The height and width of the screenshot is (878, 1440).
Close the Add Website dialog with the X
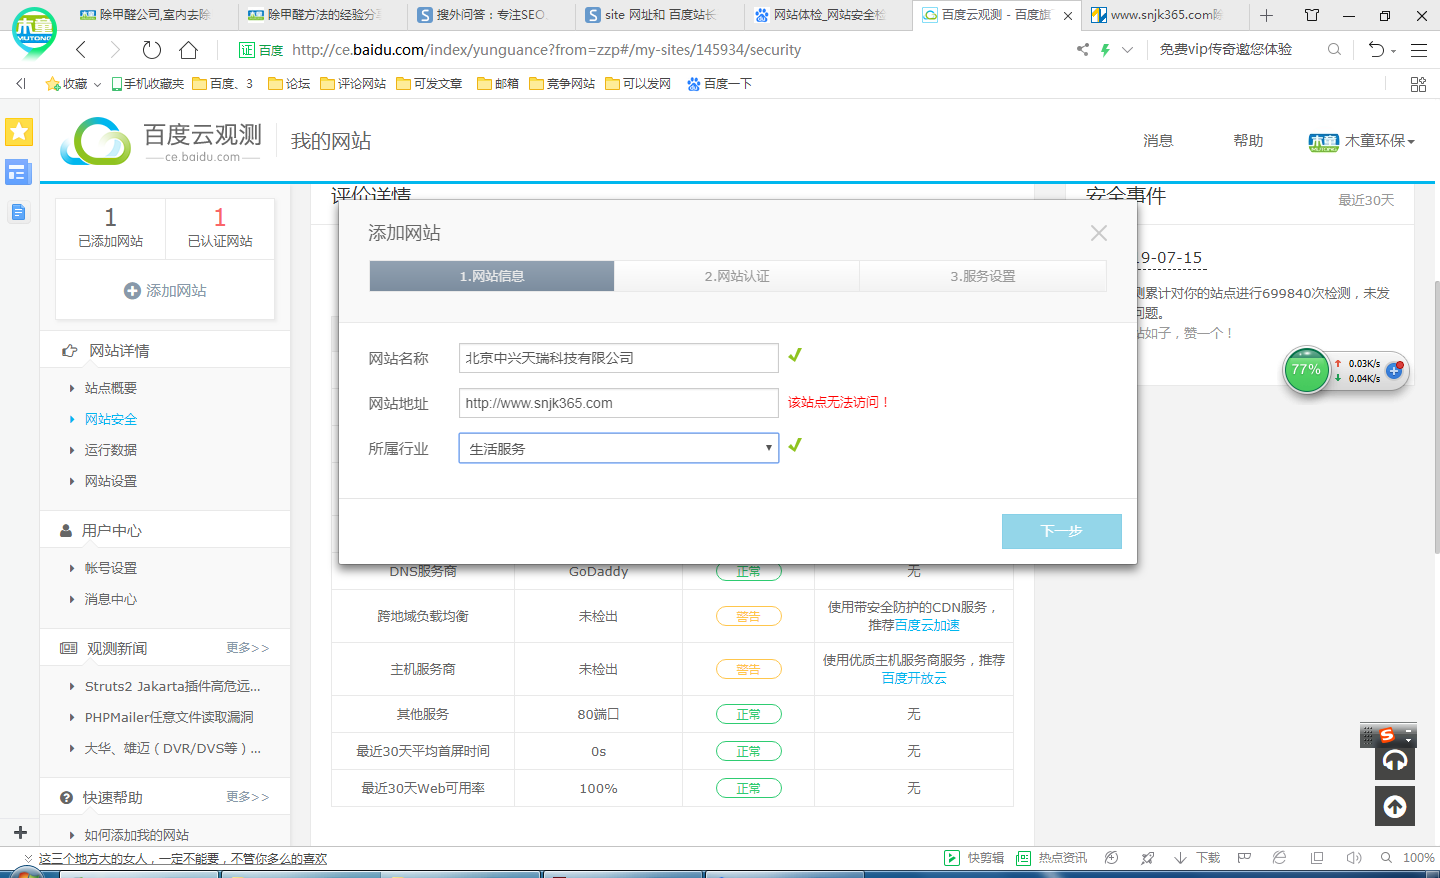(1099, 233)
